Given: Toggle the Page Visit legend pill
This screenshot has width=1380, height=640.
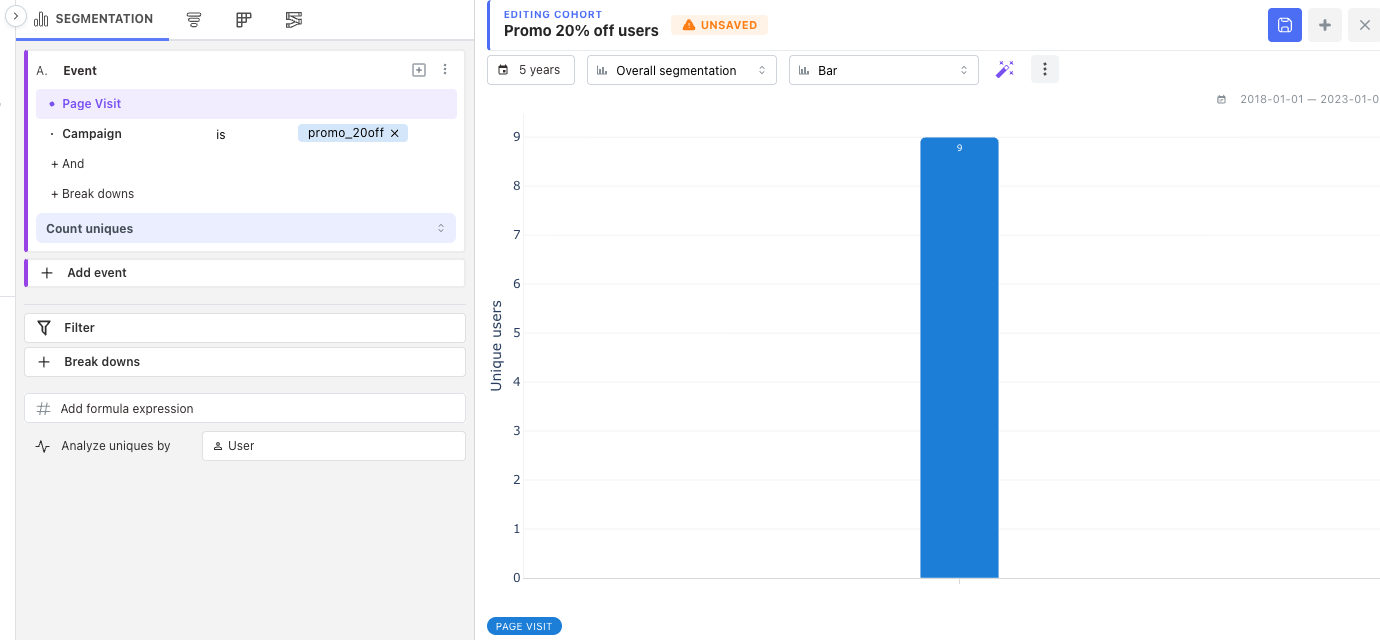Looking at the screenshot, I should 524,626.
